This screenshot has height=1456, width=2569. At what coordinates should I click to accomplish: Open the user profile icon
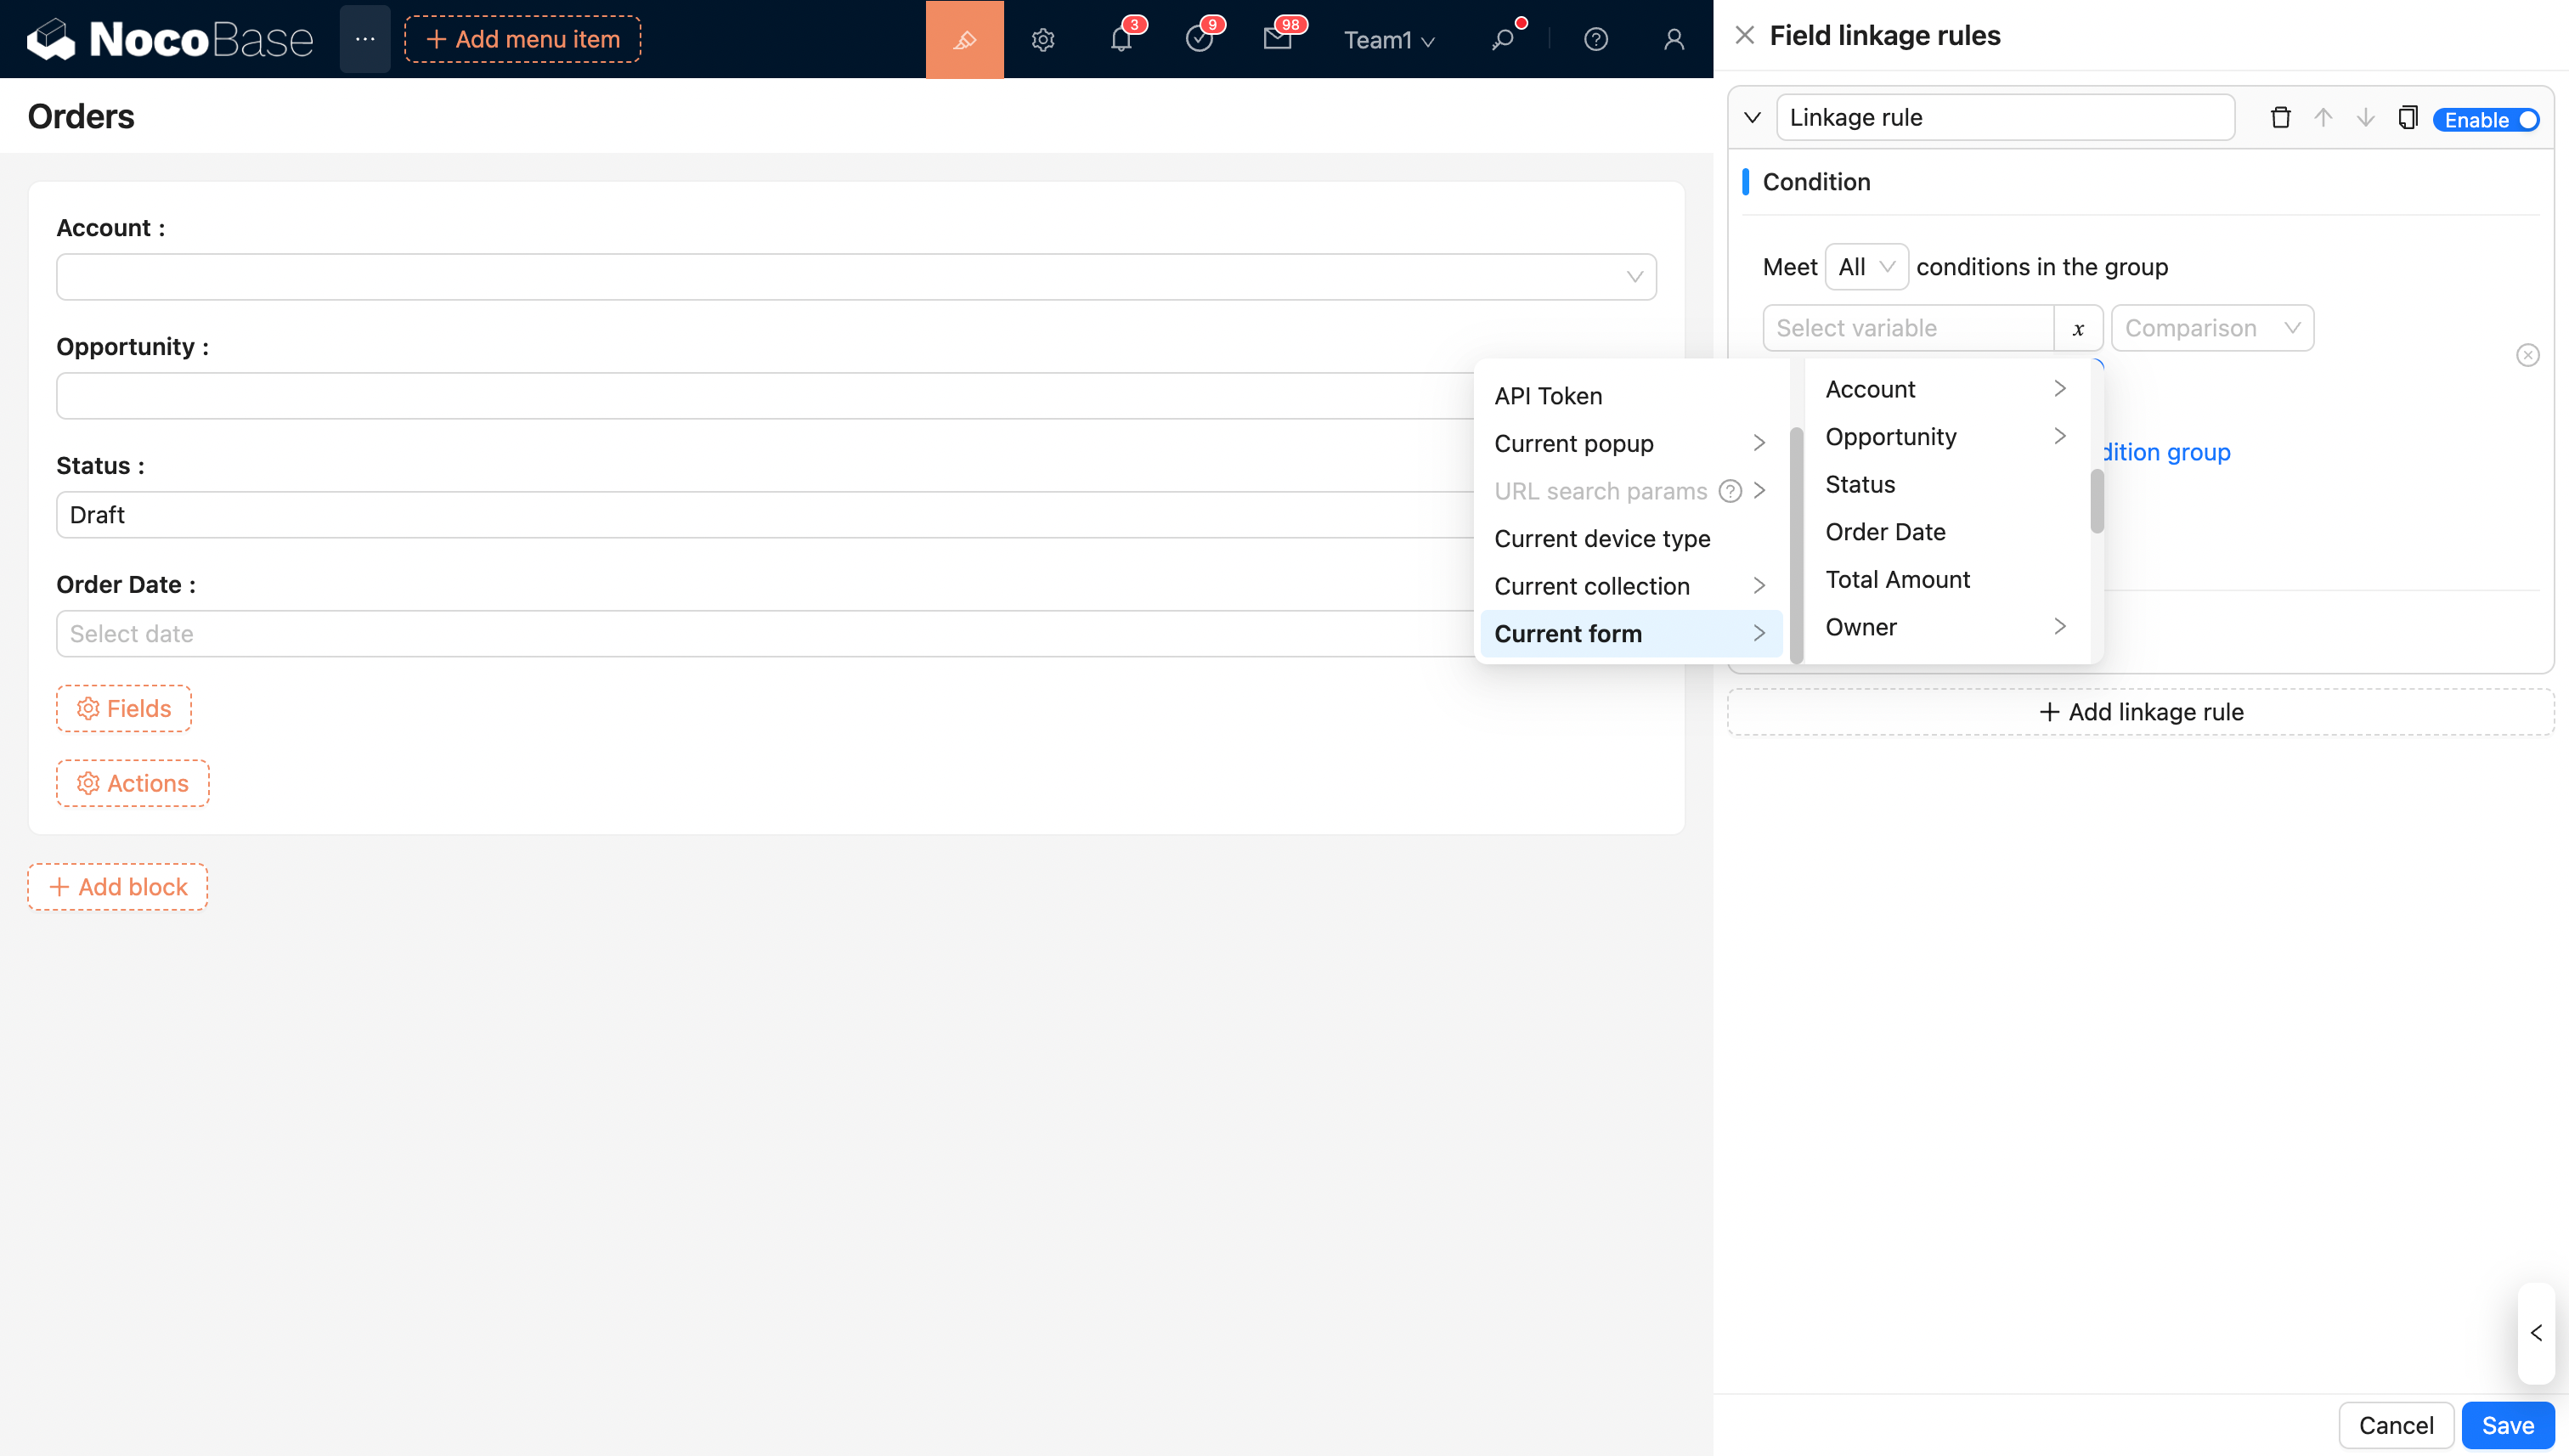1674,40
